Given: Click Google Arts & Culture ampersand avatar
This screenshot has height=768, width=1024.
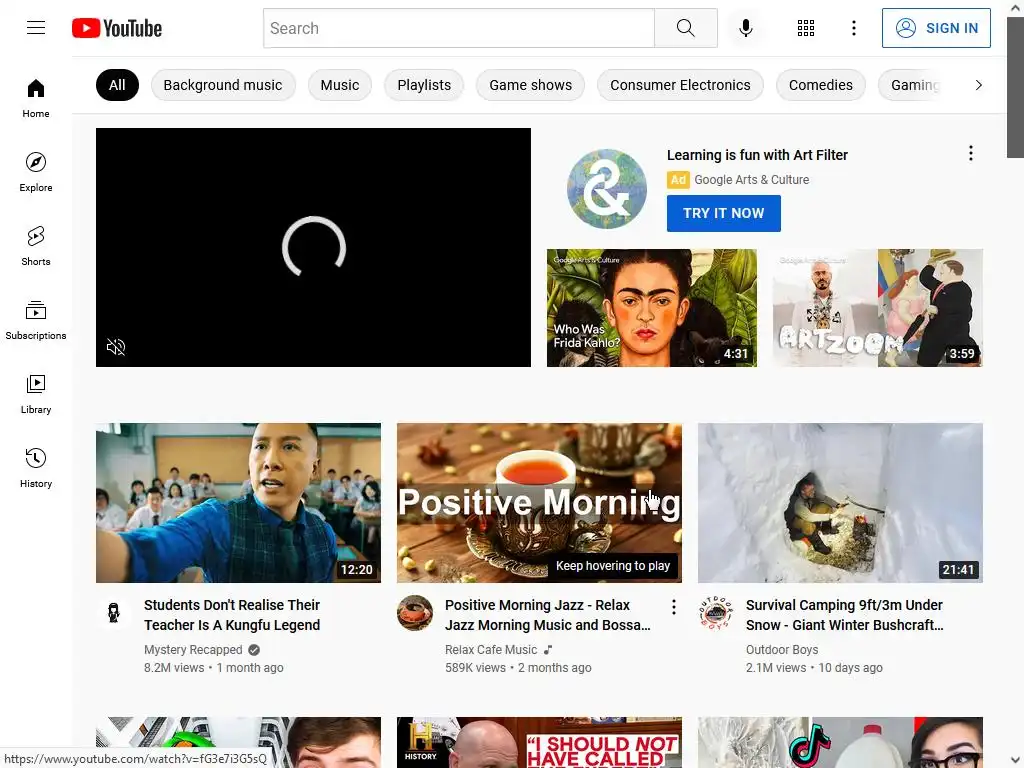Looking at the screenshot, I should click(607, 189).
